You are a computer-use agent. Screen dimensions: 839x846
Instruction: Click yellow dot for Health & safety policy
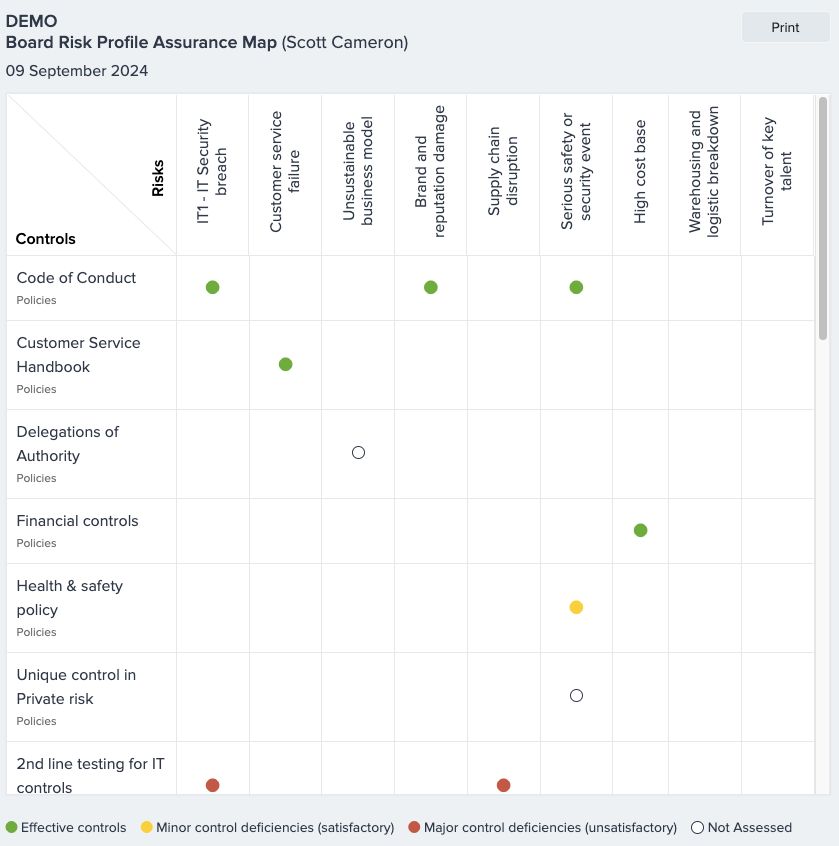click(576, 607)
